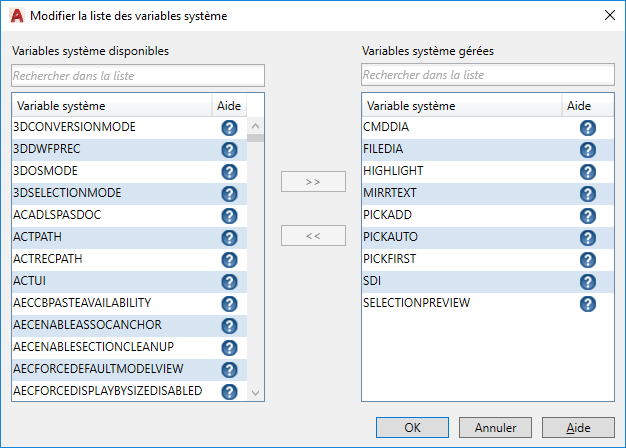Sort available list by Variable système header
The image size is (626, 448).
(x=110, y=106)
